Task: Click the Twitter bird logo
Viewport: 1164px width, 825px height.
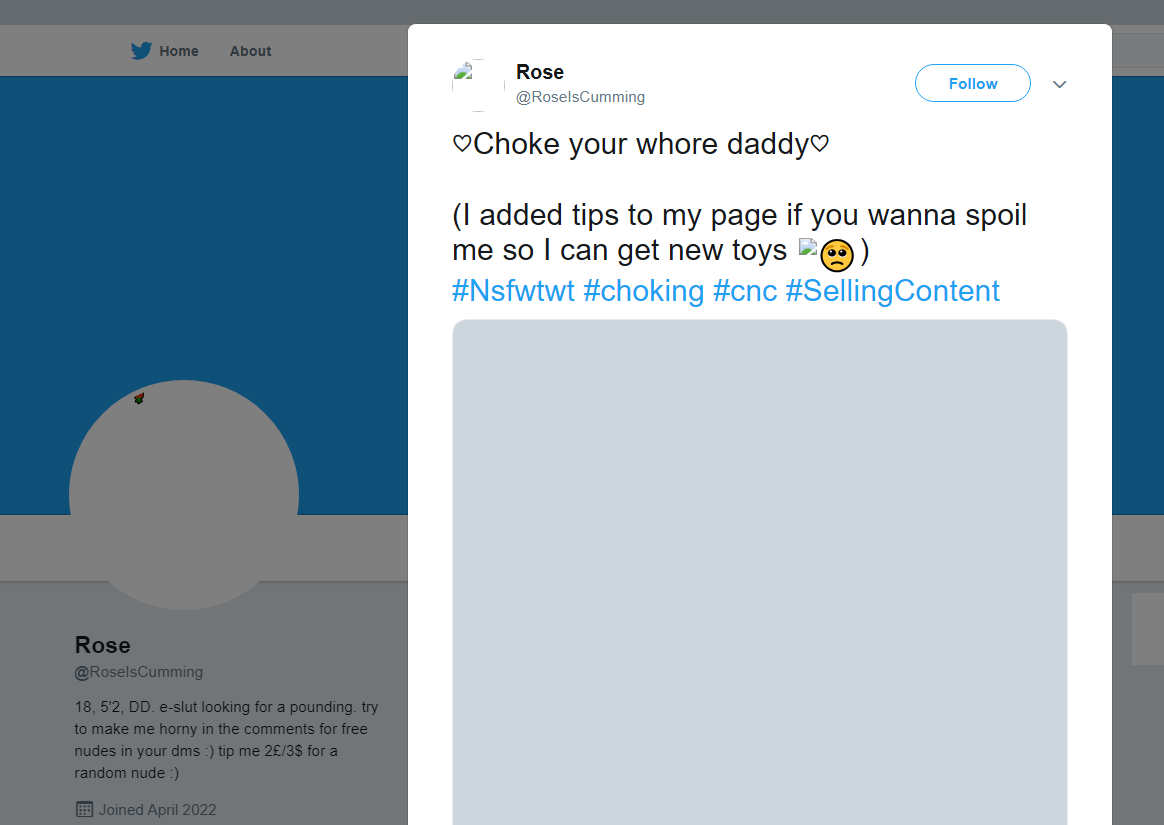Action: pyautogui.click(x=141, y=51)
